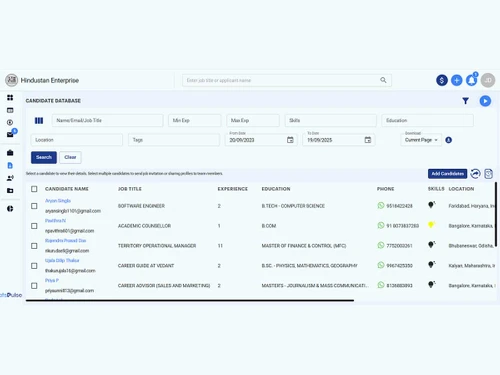Image resolution: width=500 pixels, height=375 pixels.
Task: Click the yellow skills bulb icon
Action: pyautogui.click(x=431, y=225)
